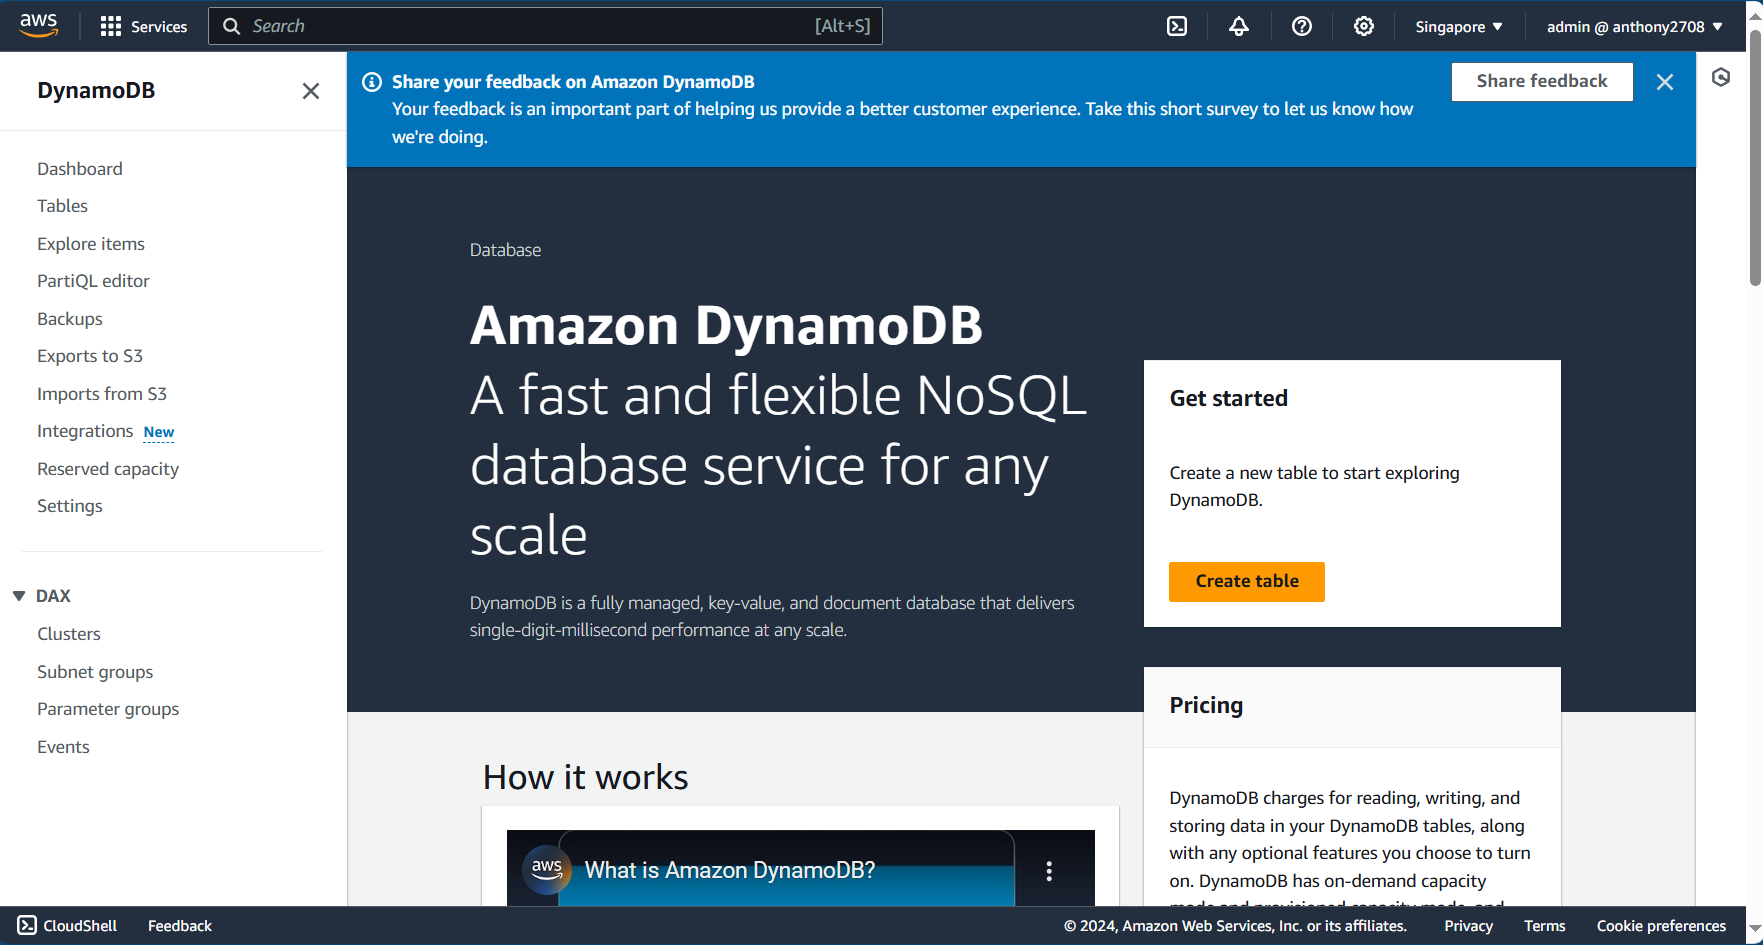Click the How it works heading
1763x945 pixels.
[586, 777]
